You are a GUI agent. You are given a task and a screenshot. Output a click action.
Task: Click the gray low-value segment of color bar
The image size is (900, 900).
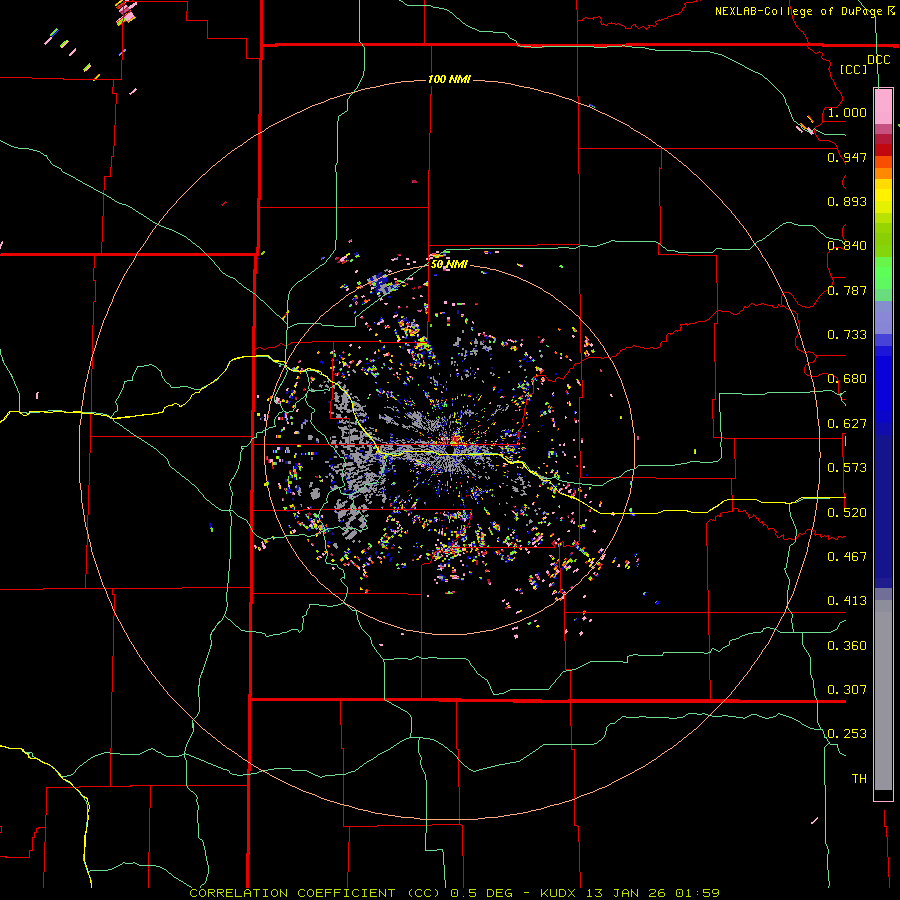[x=883, y=695]
